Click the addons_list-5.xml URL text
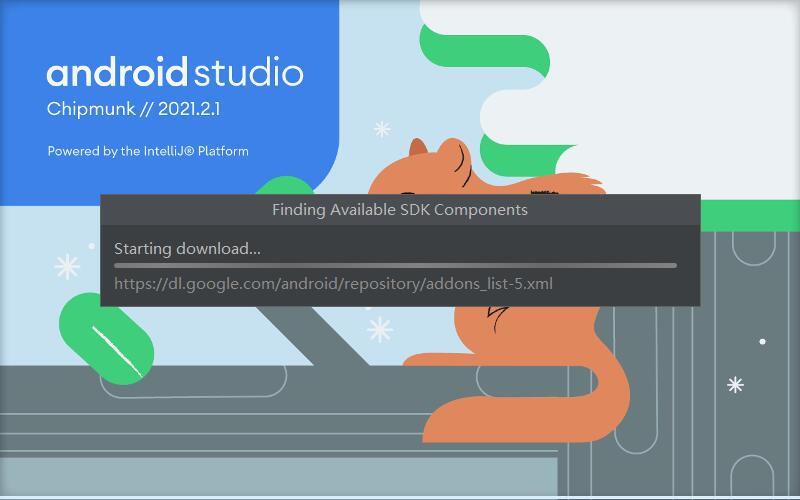Image resolution: width=800 pixels, height=500 pixels. click(333, 284)
